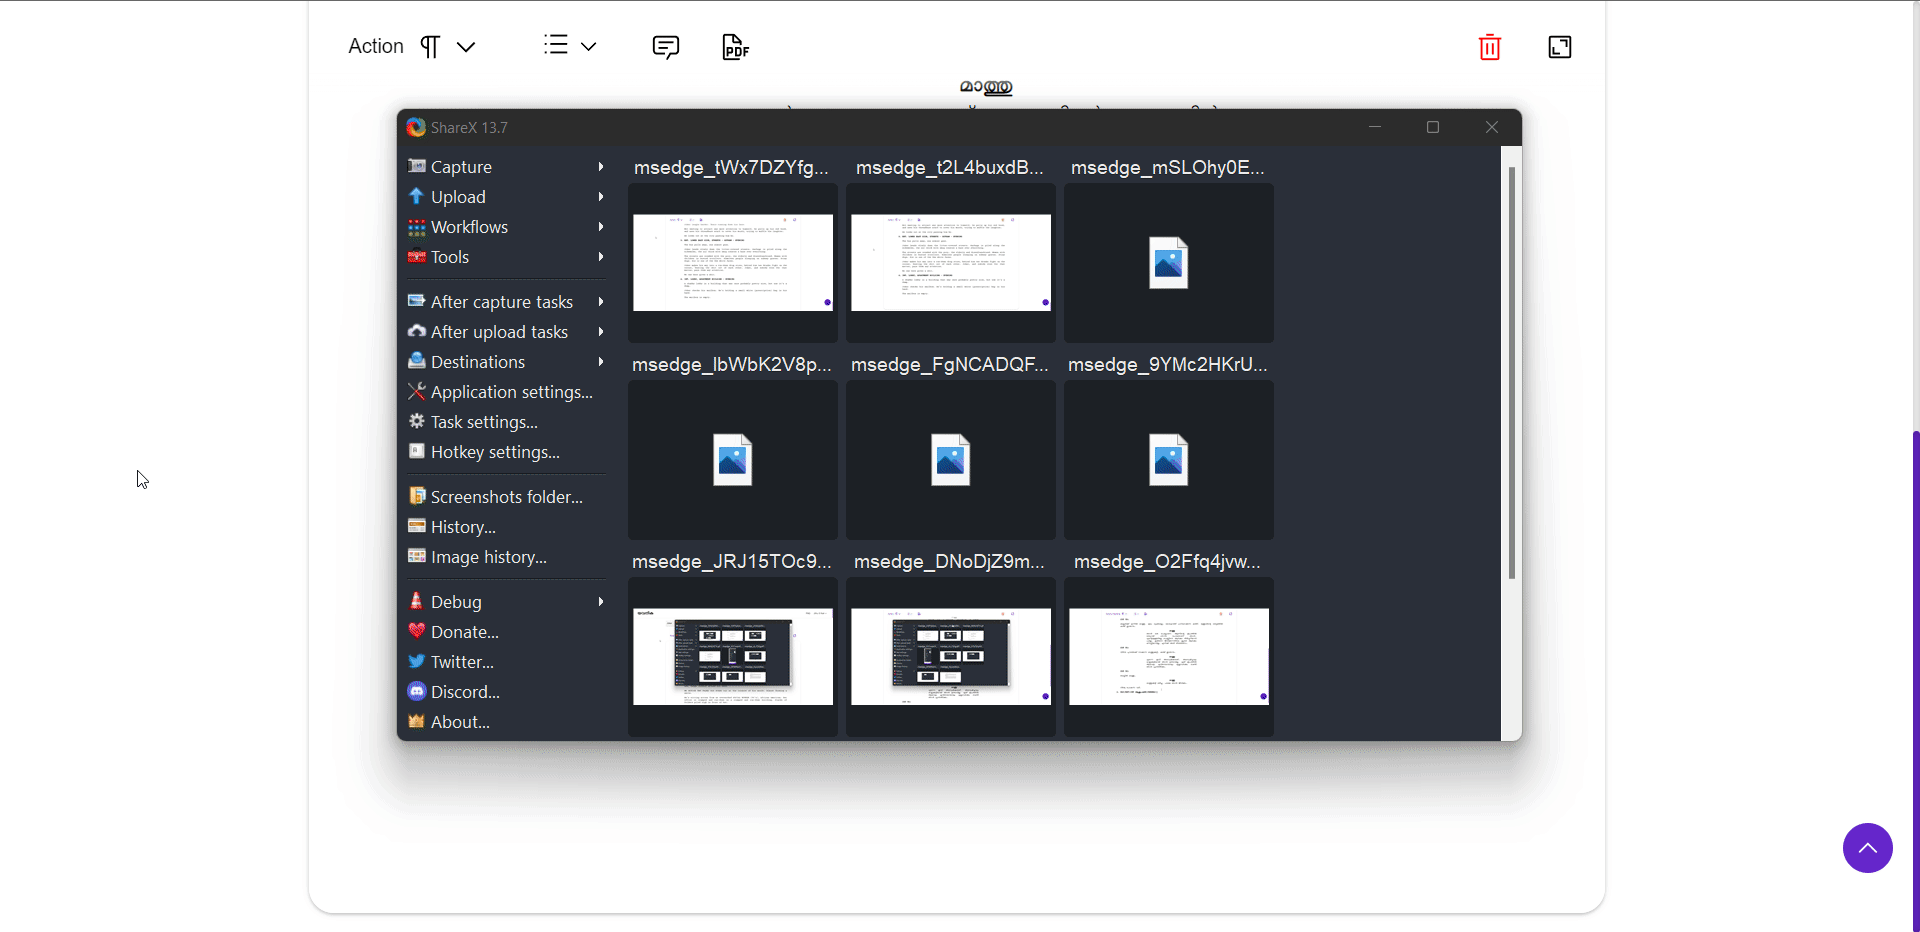Click the export PDF icon

coord(735,47)
